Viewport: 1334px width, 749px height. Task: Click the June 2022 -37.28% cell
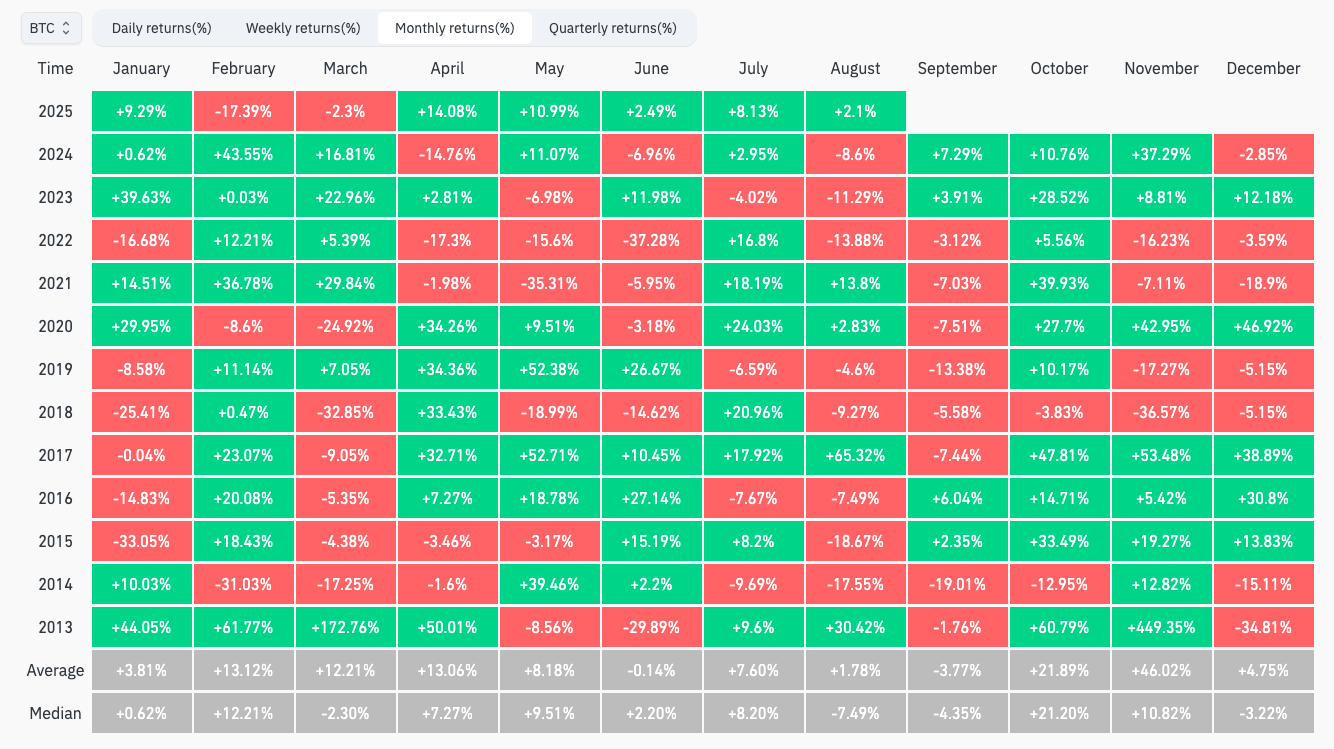point(651,241)
